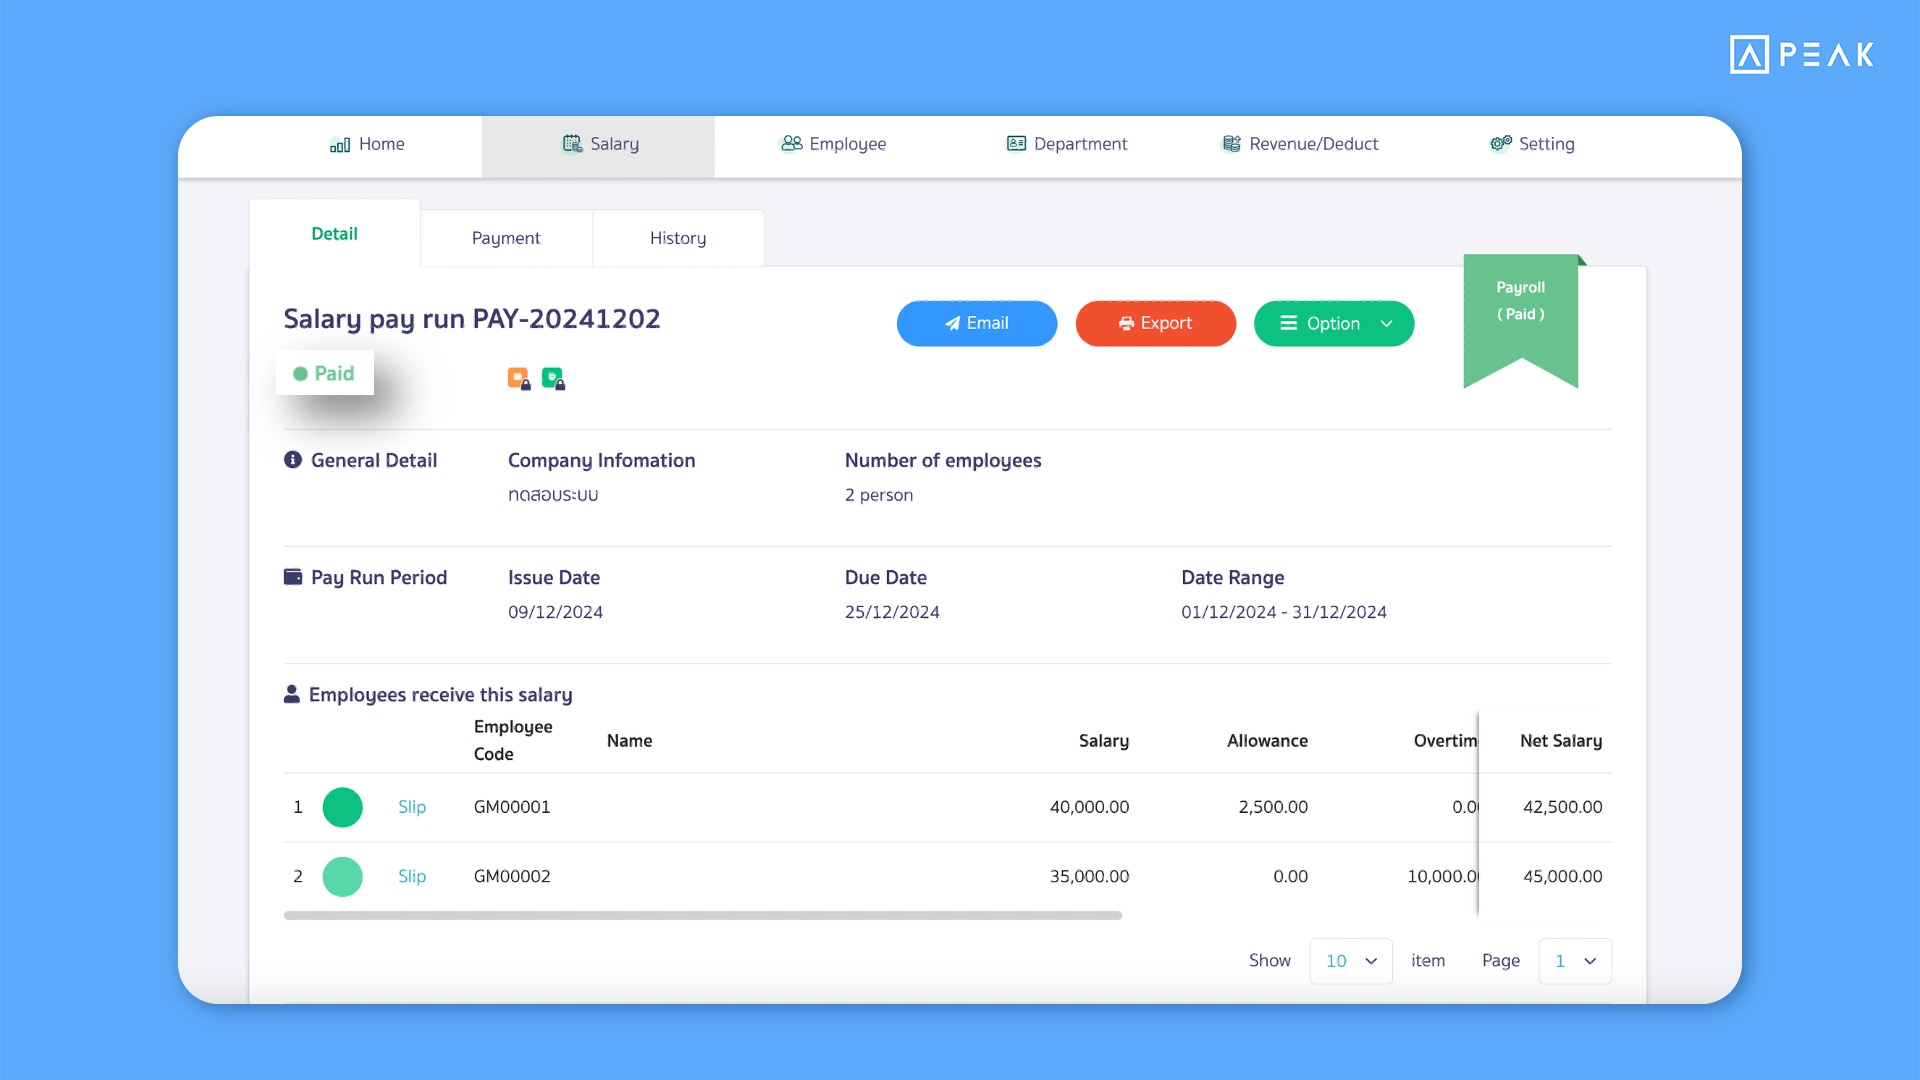
Task: Click the General Detail info icon
Action: tap(291, 459)
